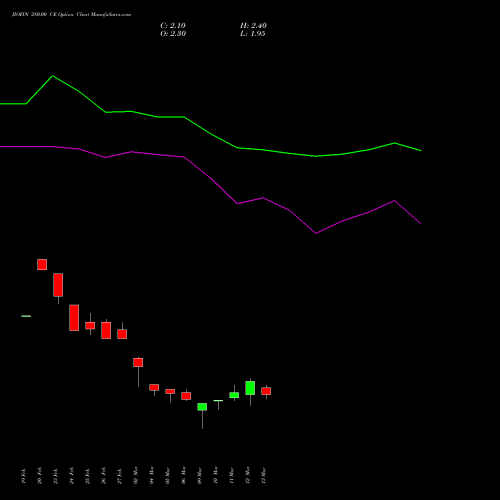Click the green upper band line

(210, 133)
